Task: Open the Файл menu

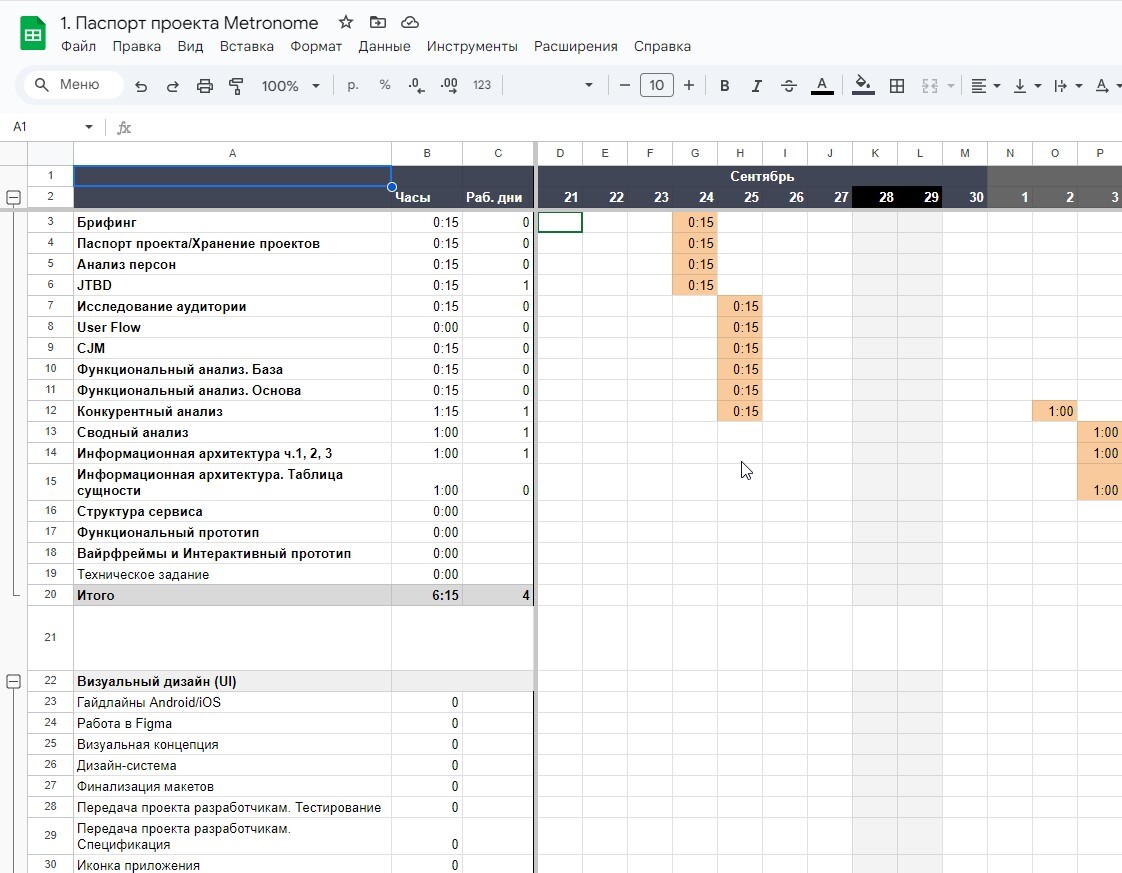Action: 79,46
